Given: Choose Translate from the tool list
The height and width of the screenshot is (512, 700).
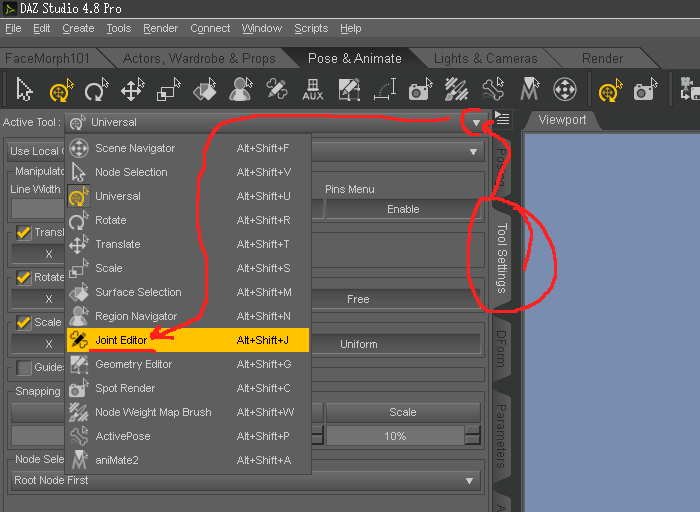Looking at the screenshot, I should (x=188, y=244).
